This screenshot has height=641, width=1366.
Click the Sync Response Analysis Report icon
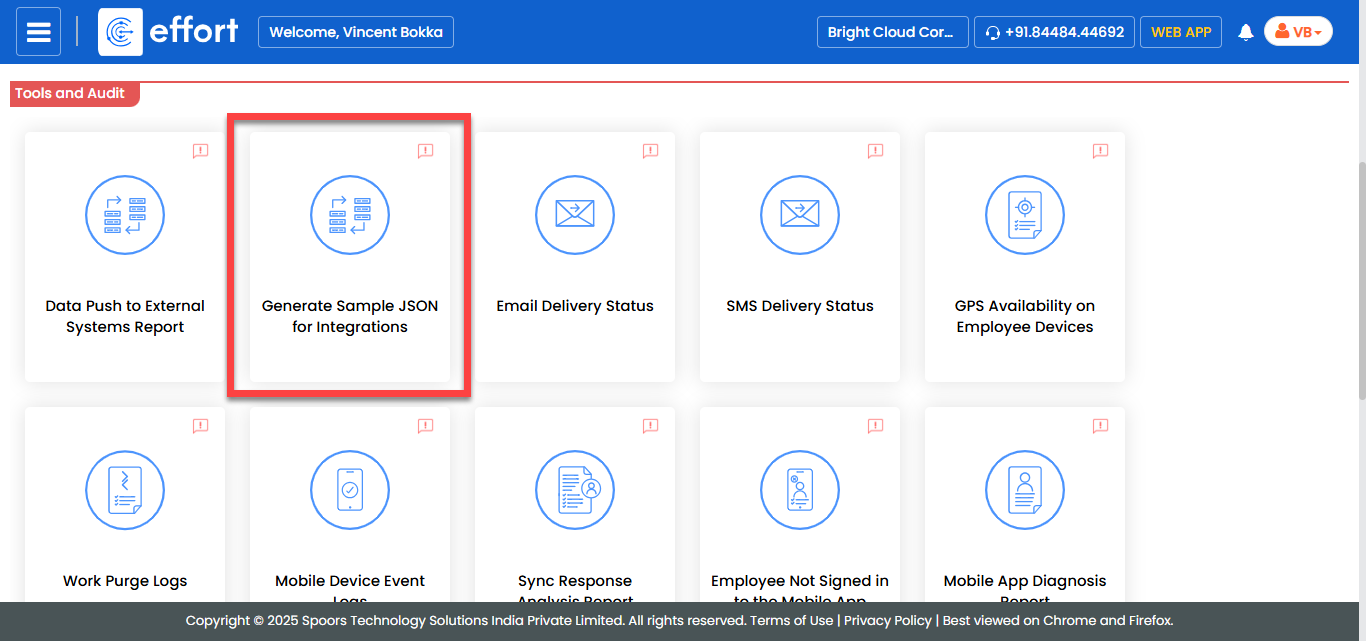575,489
